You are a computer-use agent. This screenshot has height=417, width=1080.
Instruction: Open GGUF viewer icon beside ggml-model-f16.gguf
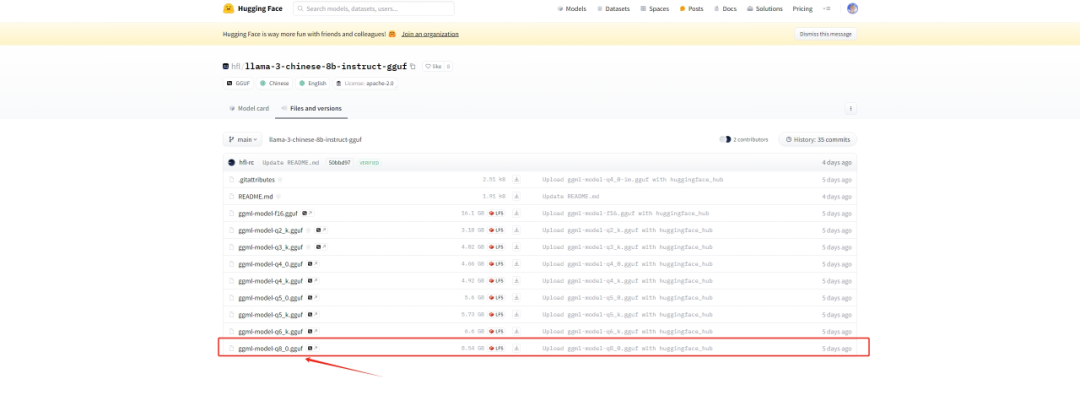point(308,214)
